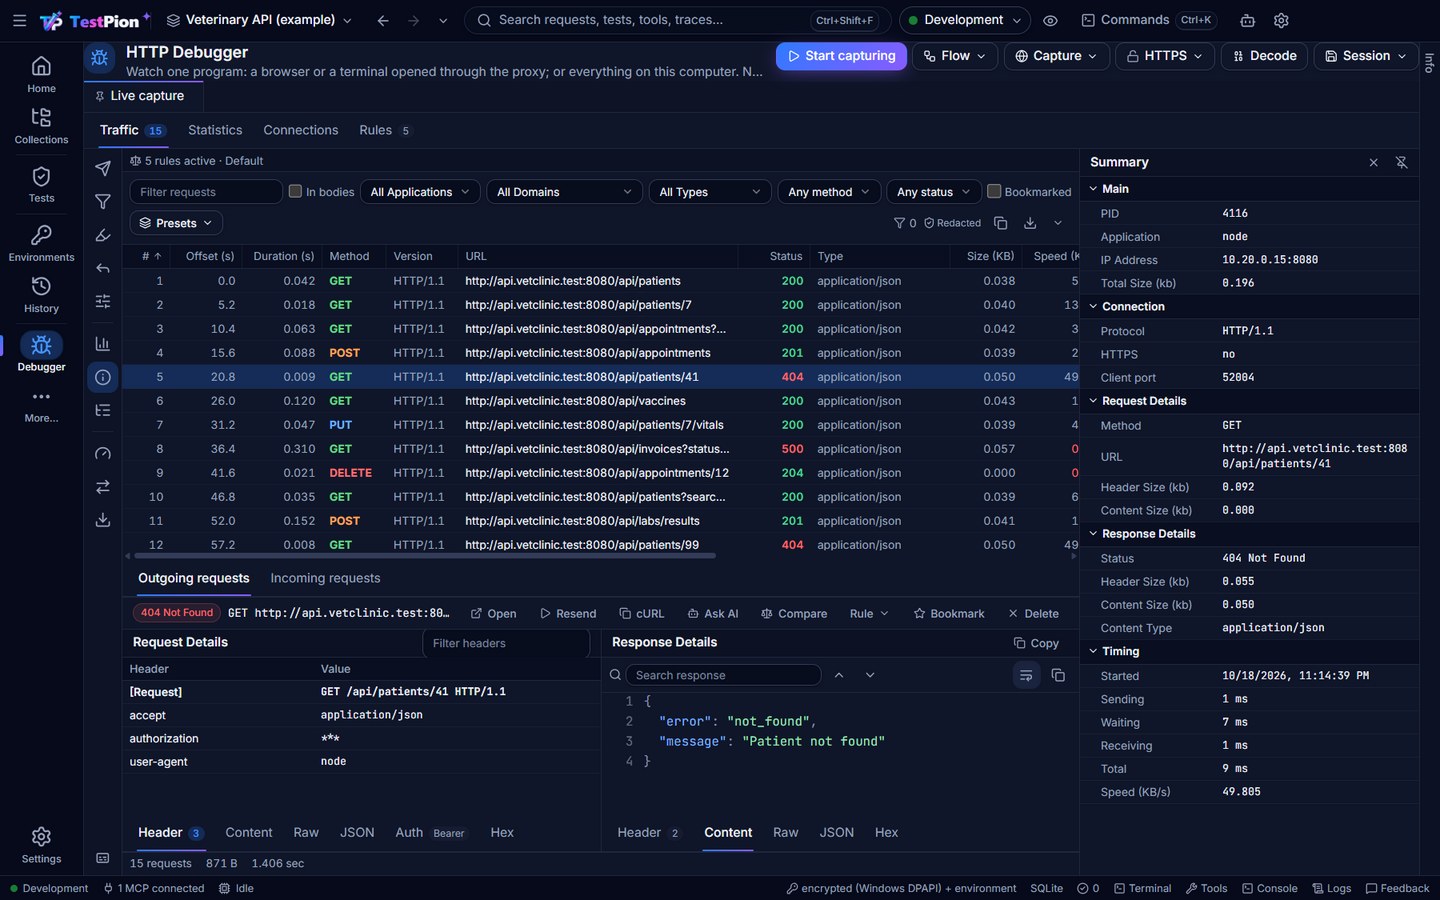The height and width of the screenshot is (900, 1440).
Task: Open More sidebar options
Action: tap(41, 405)
